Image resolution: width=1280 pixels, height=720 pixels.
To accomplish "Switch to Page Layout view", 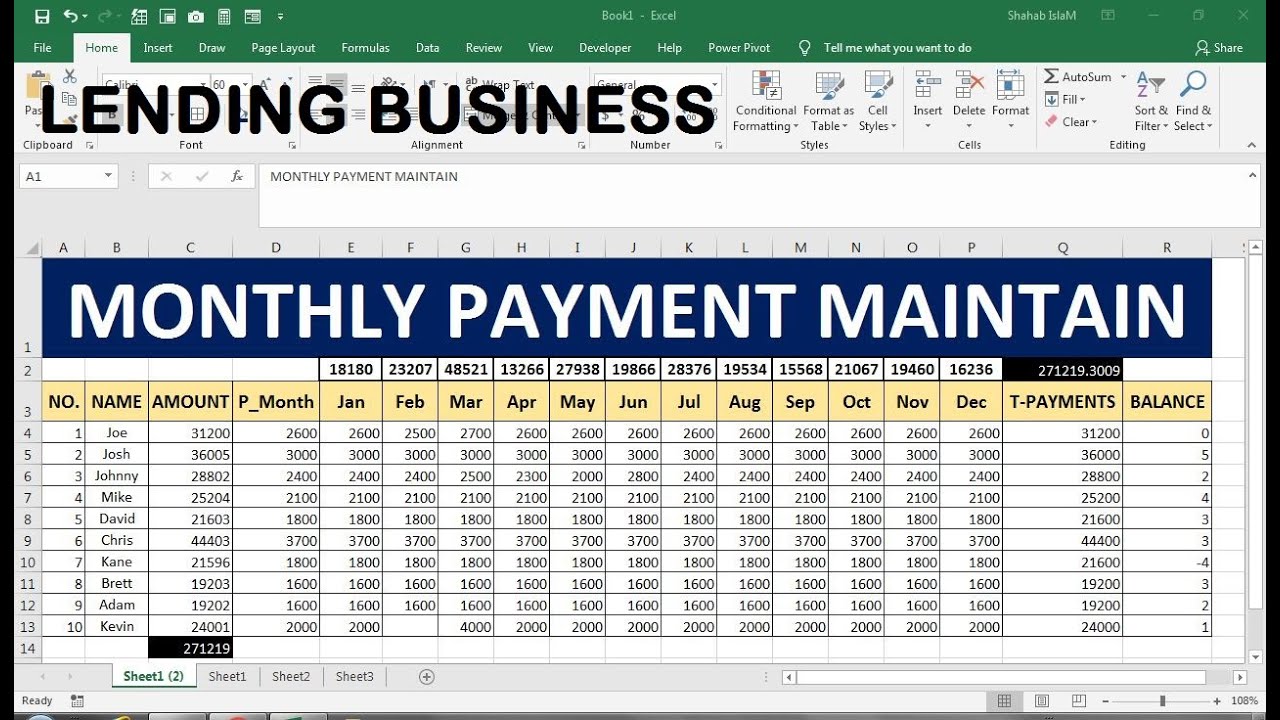I will coord(1041,701).
